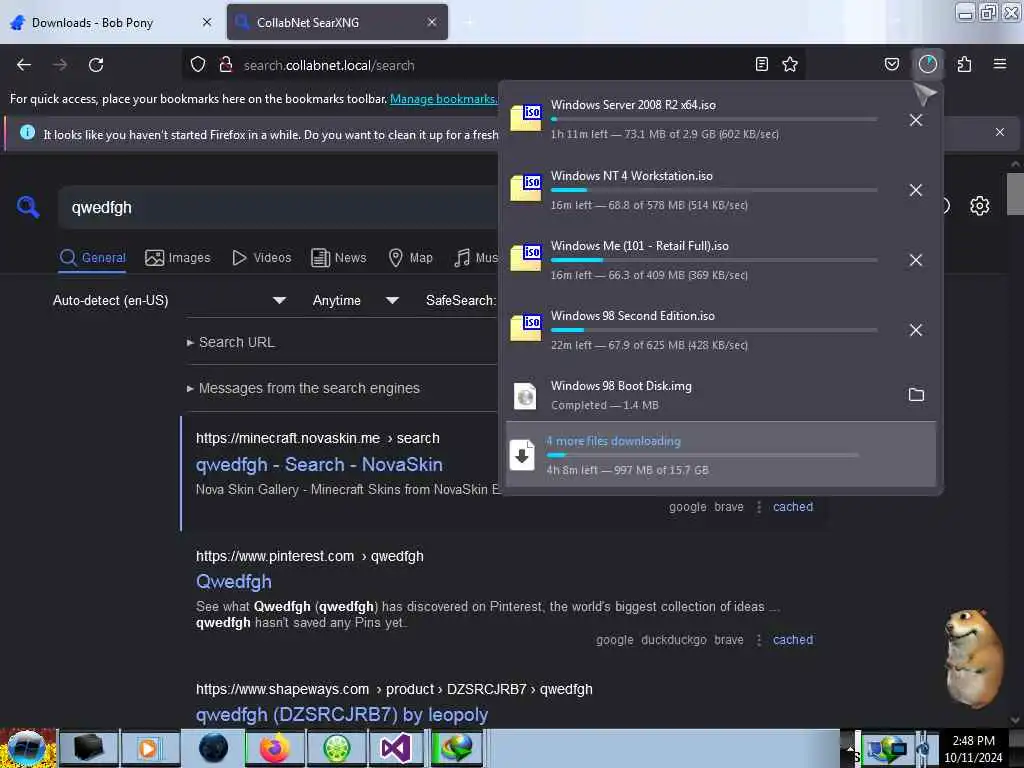The height and width of the screenshot is (768, 1024).
Task: Show the 4 more files downloading
Action: click(720, 454)
